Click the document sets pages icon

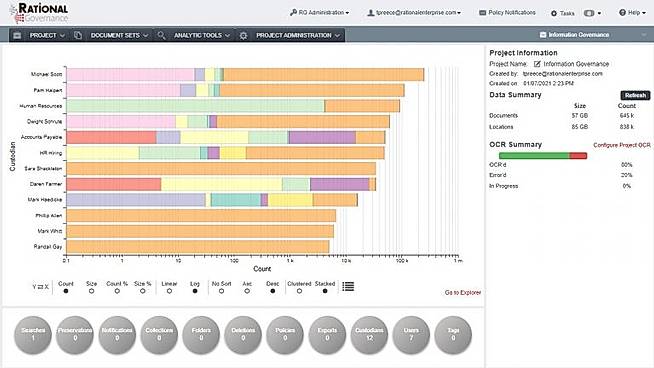[78, 35]
